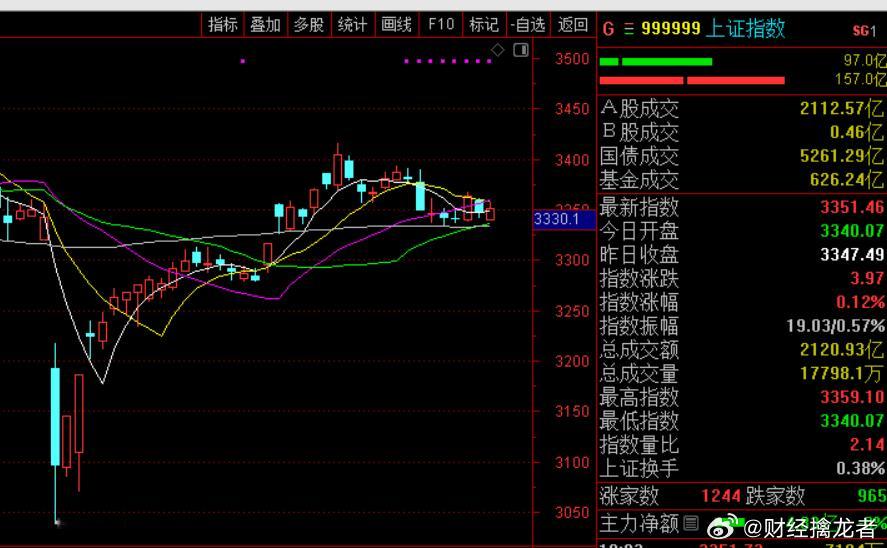Click the 3450 price axis label
This screenshot has width=887, height=548.
click(x=572, y=109)
